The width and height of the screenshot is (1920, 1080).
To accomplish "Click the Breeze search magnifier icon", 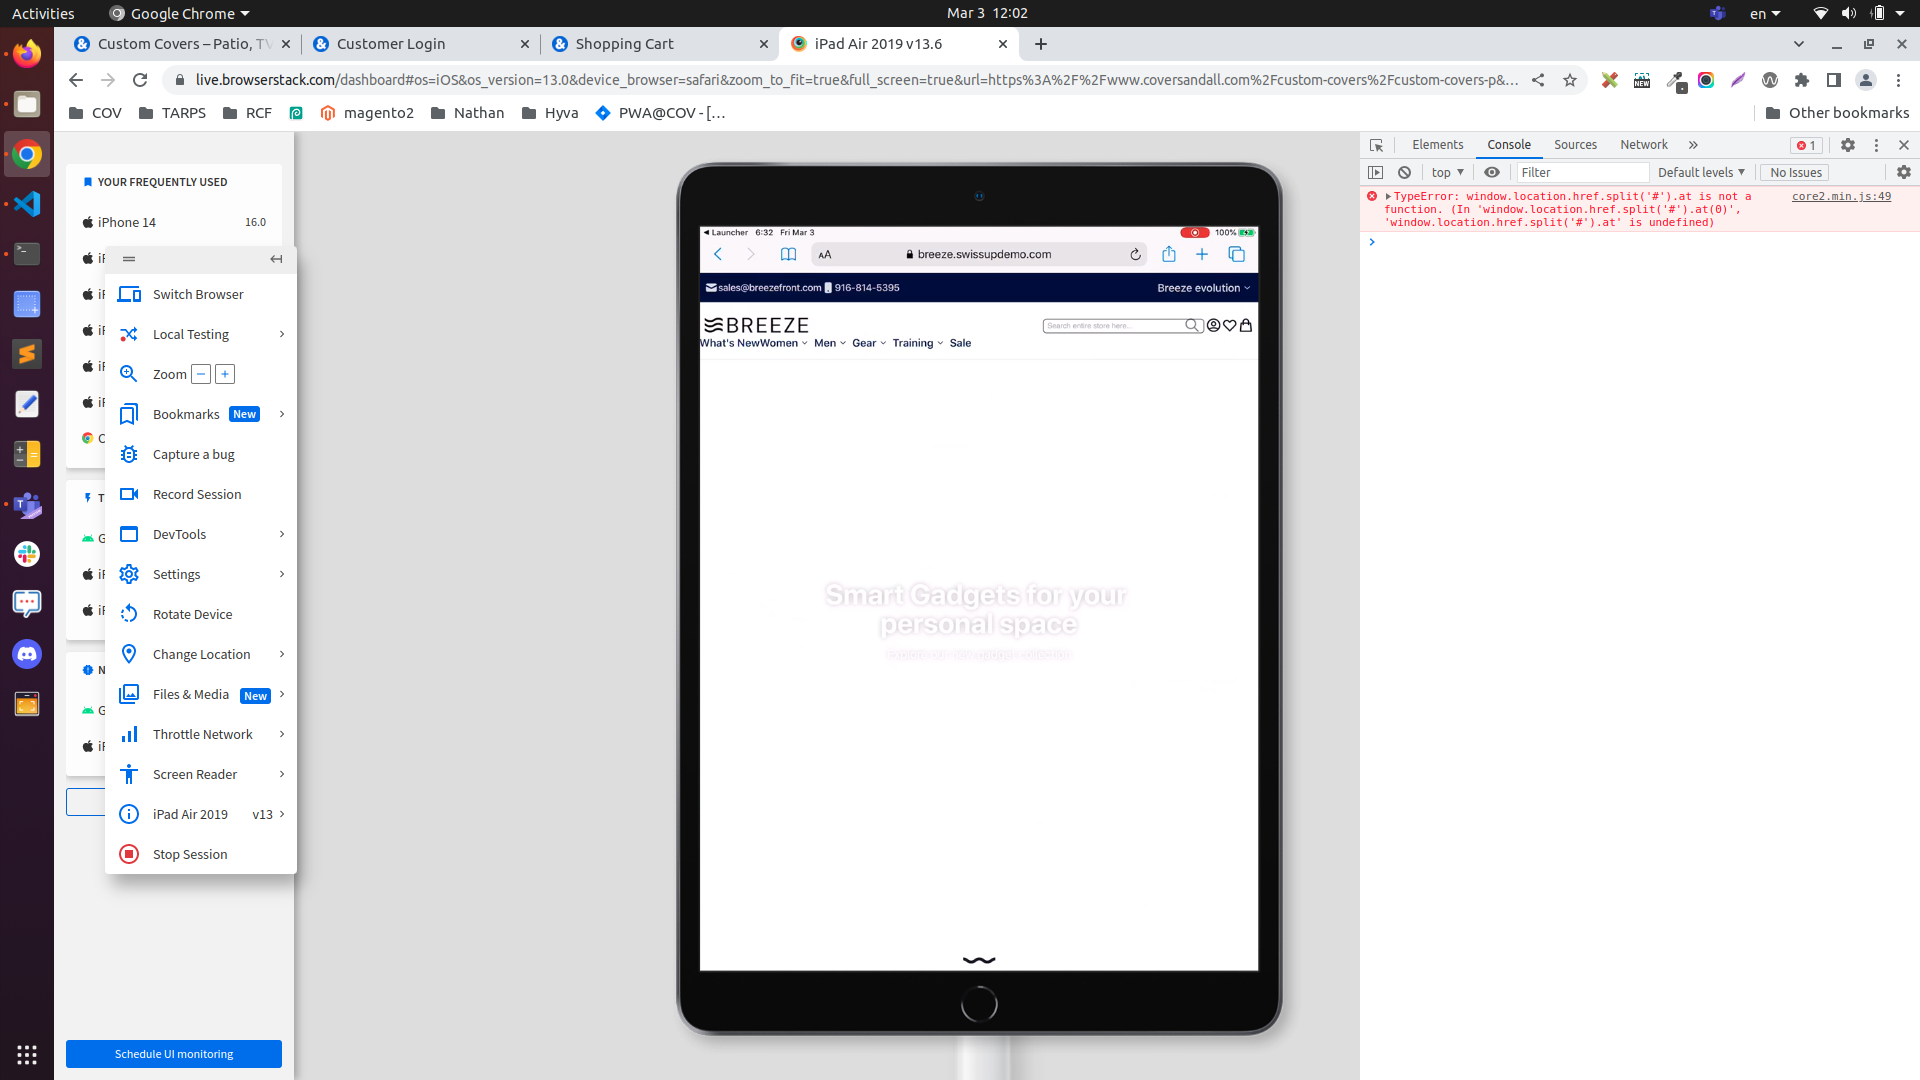I will (x=1192, y=325).
